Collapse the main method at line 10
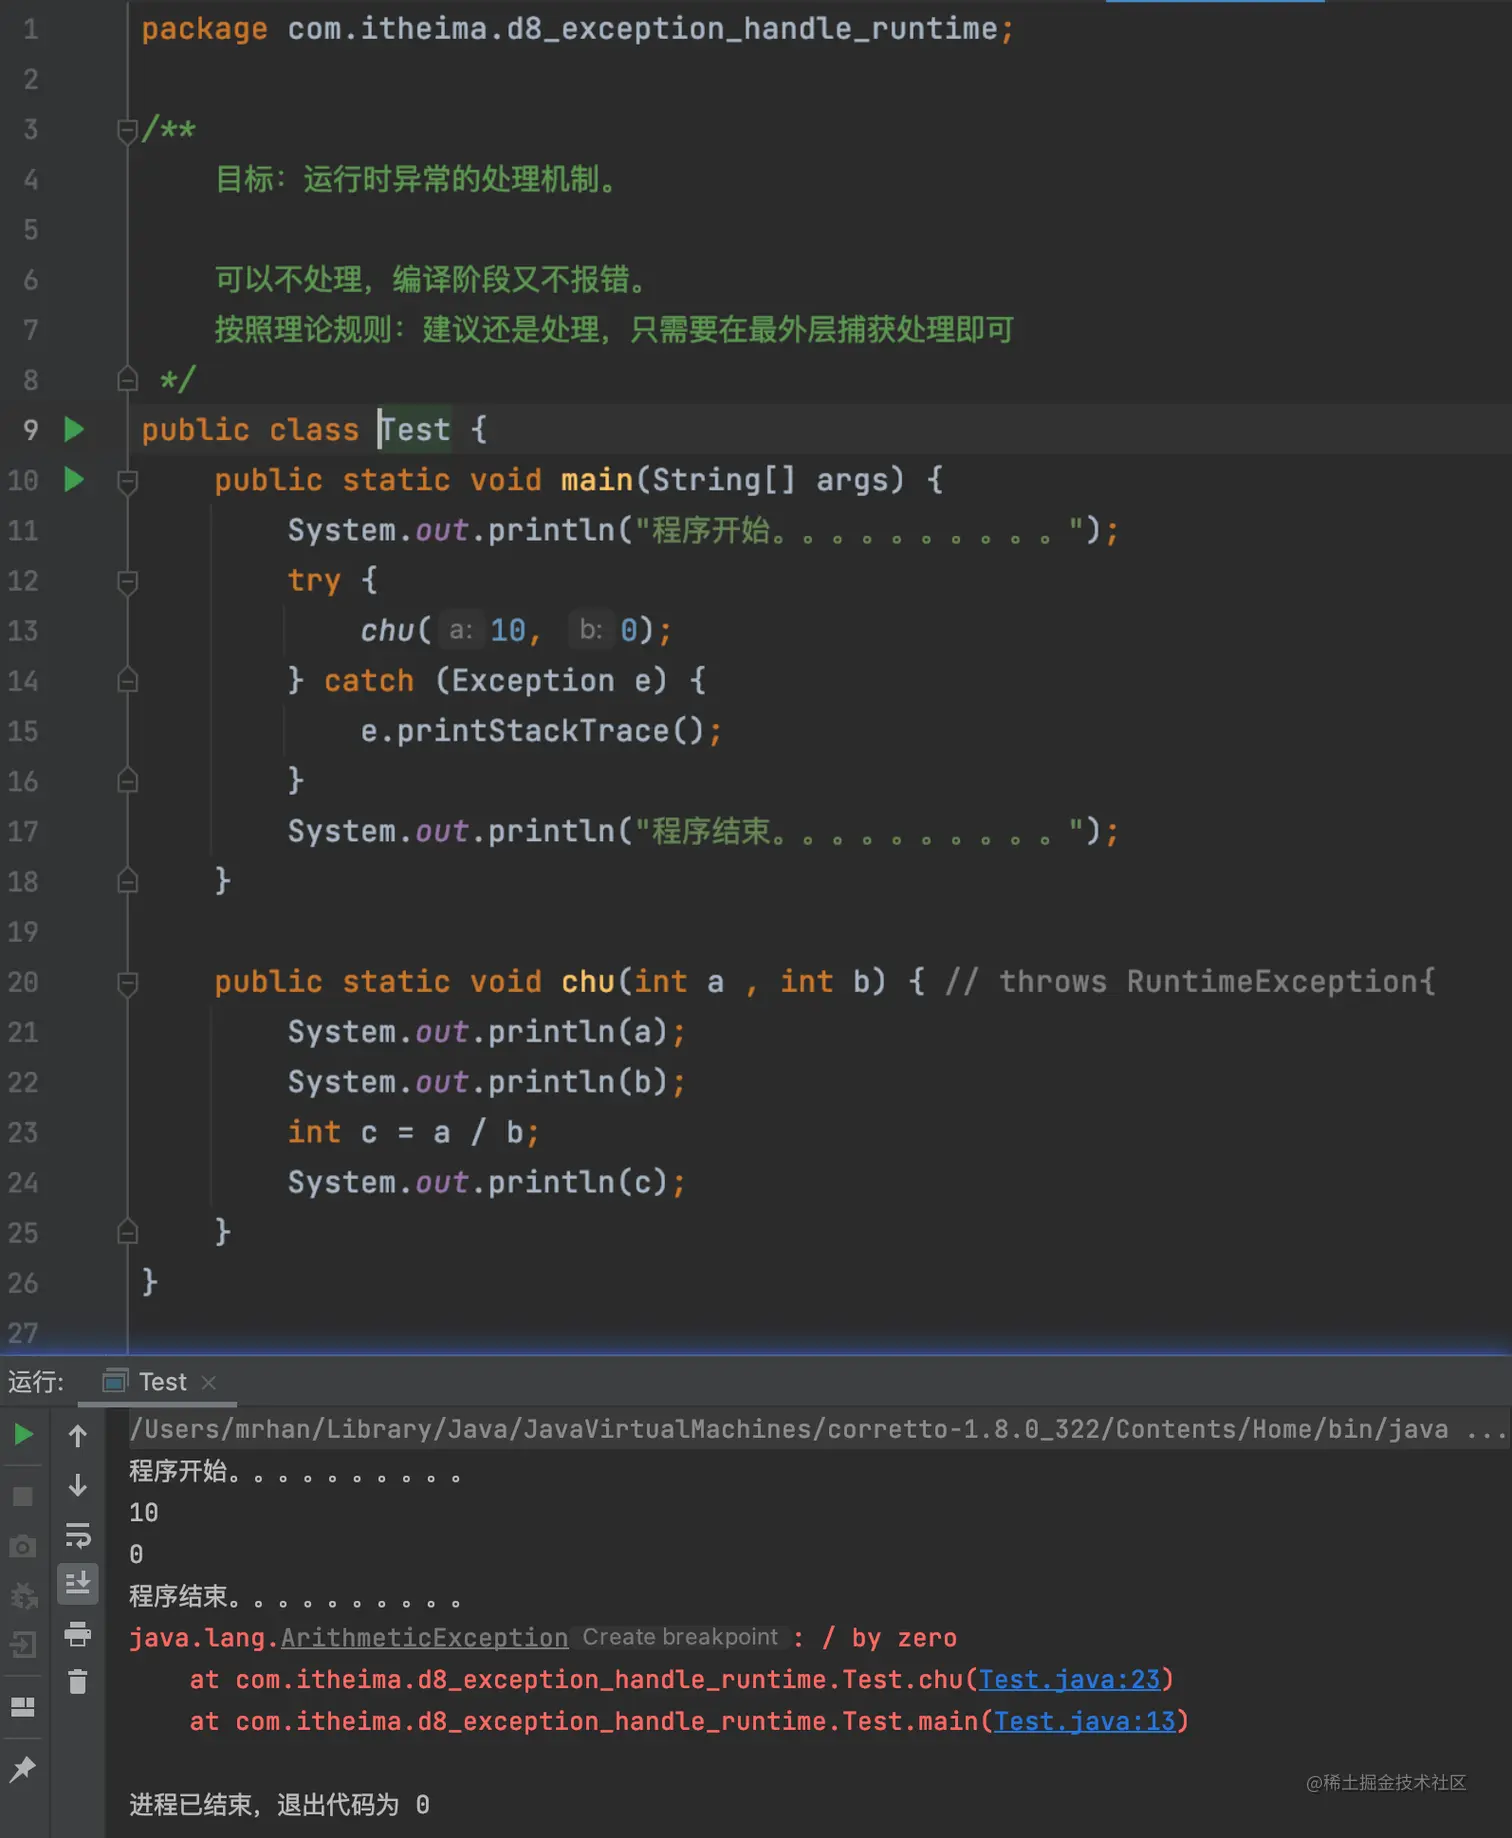1512x1838 pixels. [127, 481]
